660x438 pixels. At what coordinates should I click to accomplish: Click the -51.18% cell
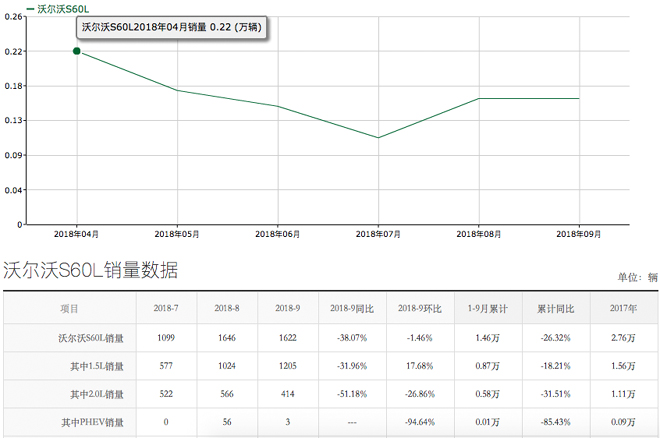352,394
